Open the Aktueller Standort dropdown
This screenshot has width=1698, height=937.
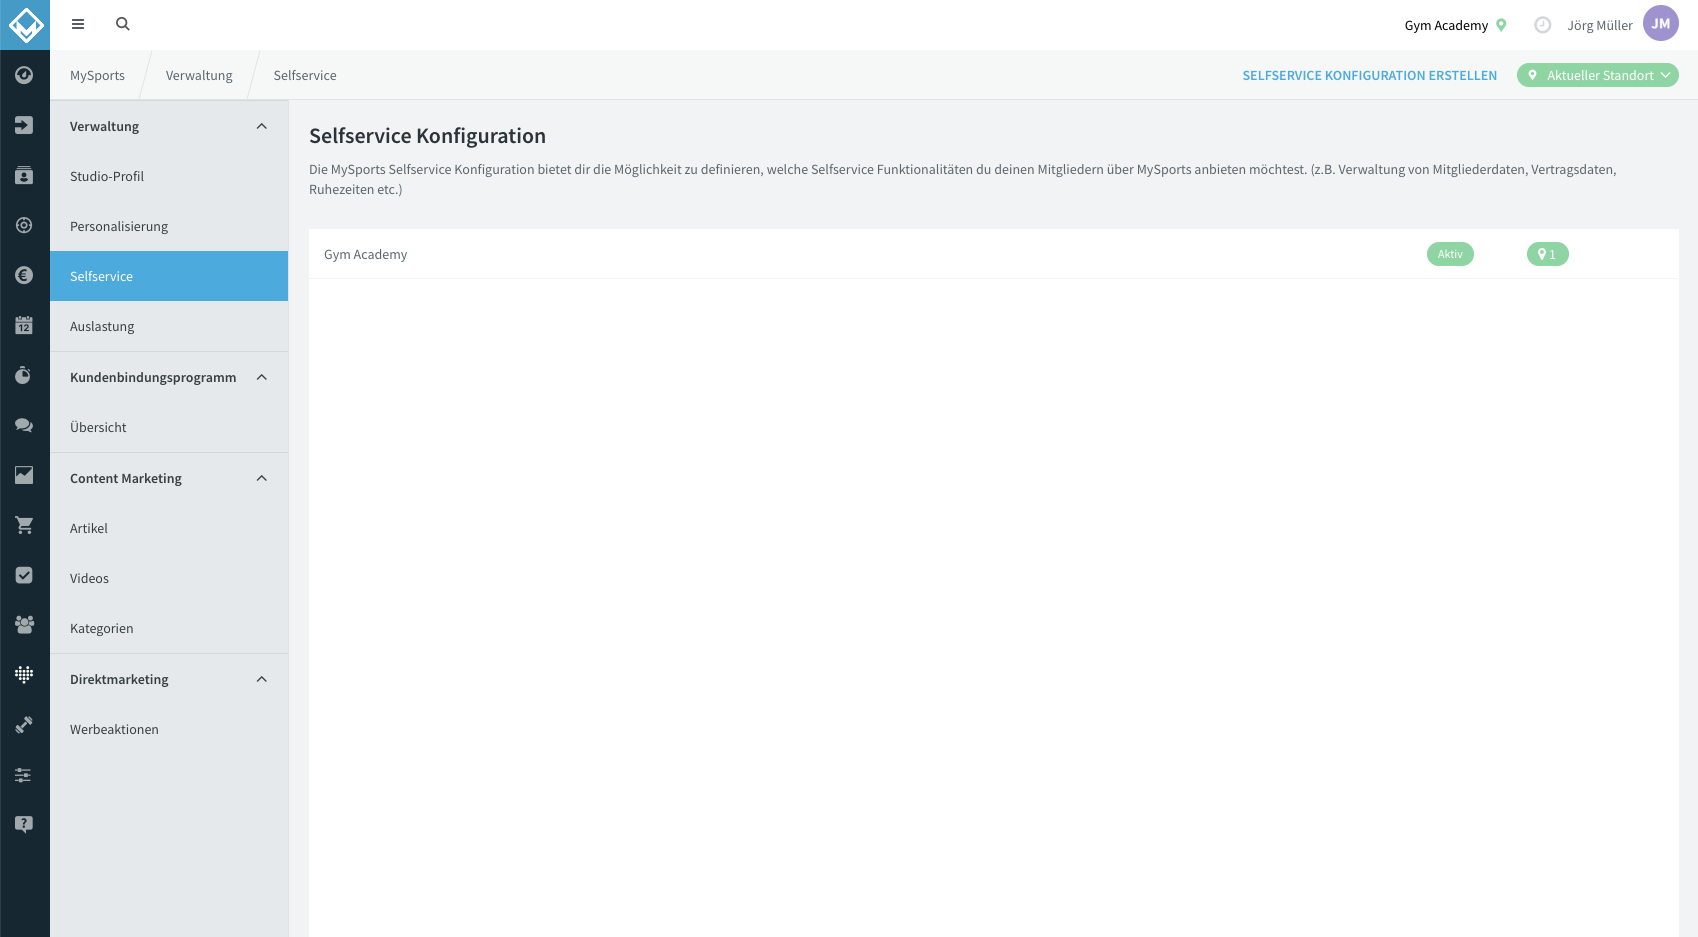pos(1598,75)
